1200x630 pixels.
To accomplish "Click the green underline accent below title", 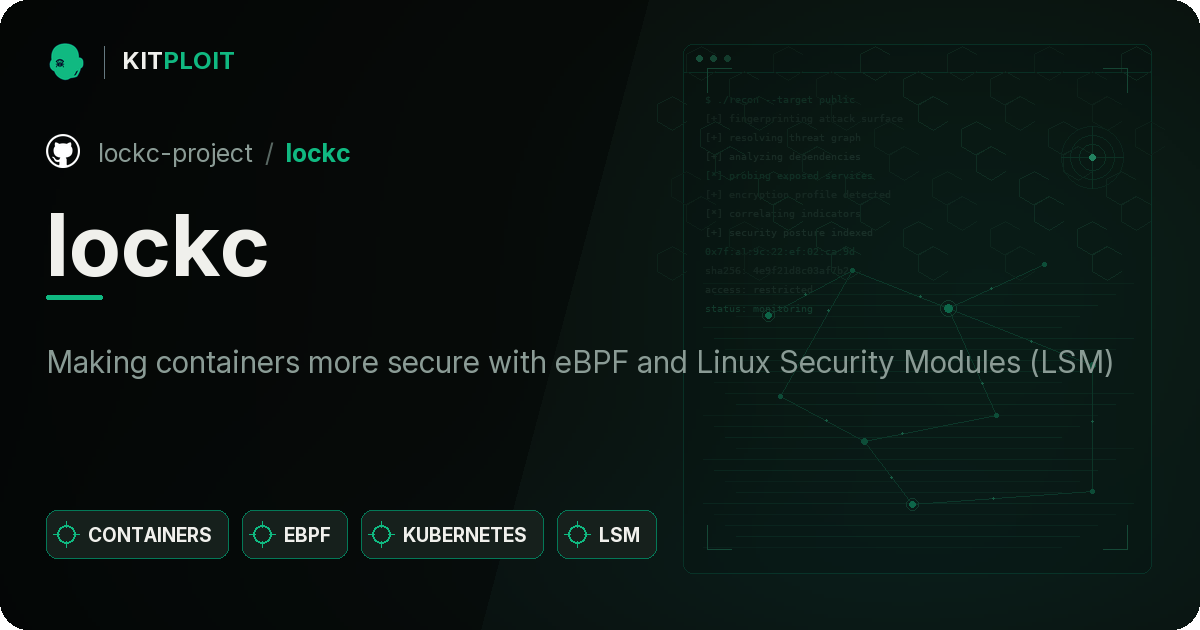I will pos(75,297).
